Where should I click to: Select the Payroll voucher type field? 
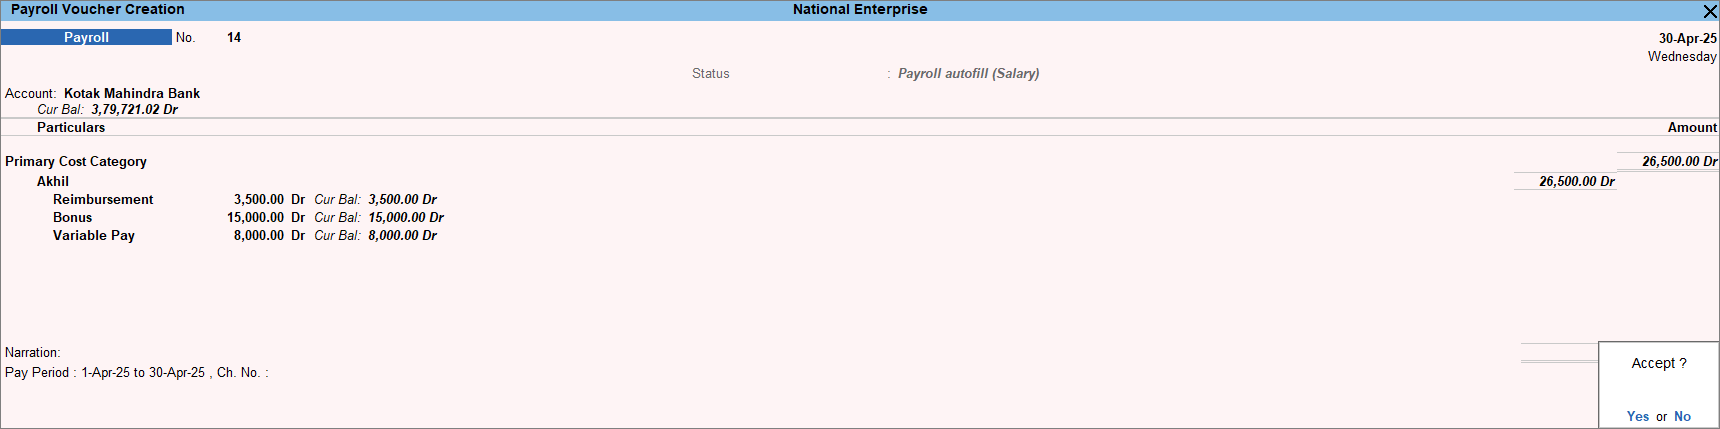(x=87, y=37)
